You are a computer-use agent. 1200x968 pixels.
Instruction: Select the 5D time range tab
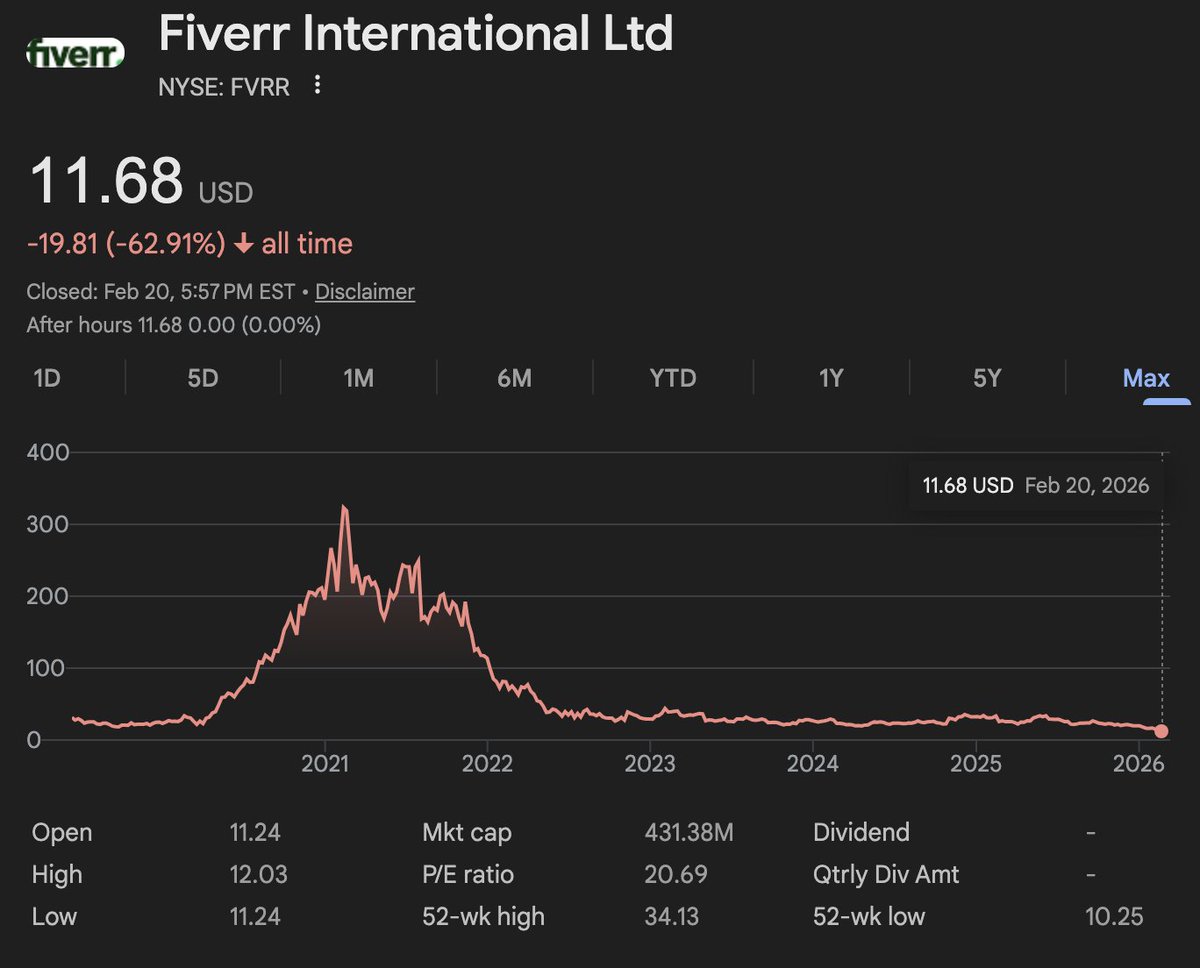coord(203,378)
